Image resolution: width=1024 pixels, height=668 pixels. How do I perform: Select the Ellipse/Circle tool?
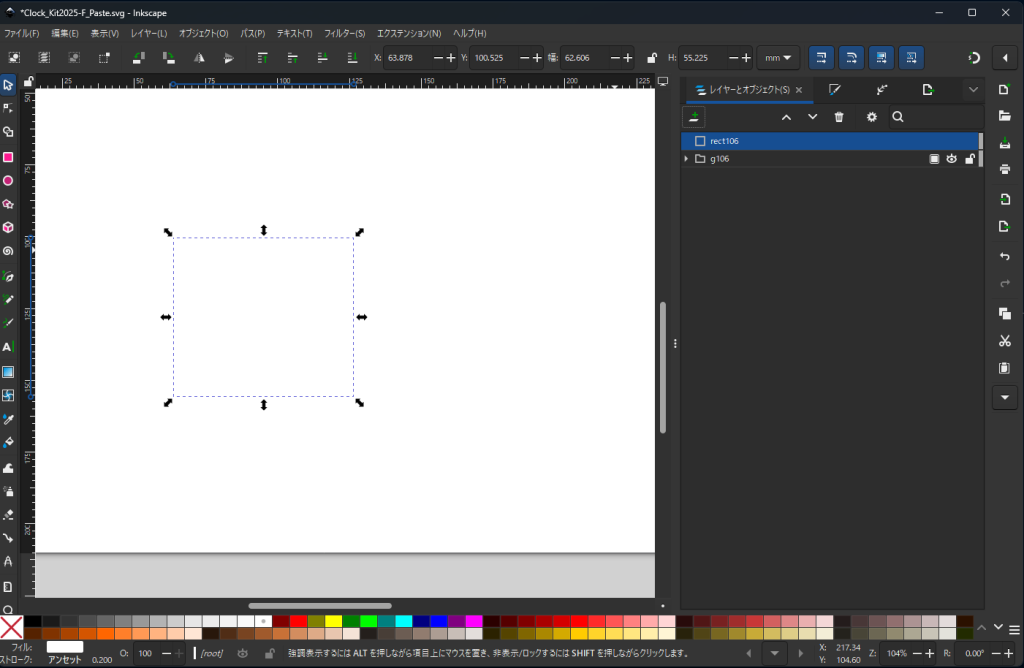(x=8, y=181)
